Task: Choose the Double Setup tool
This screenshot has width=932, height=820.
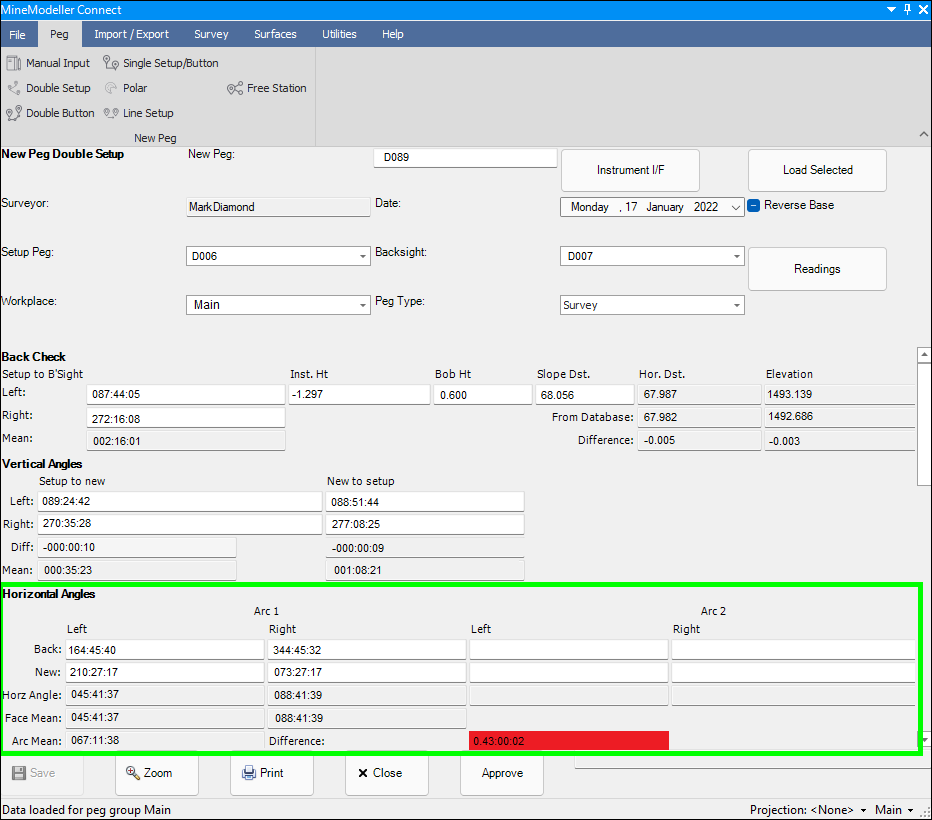Action: (x=49, y=88)
